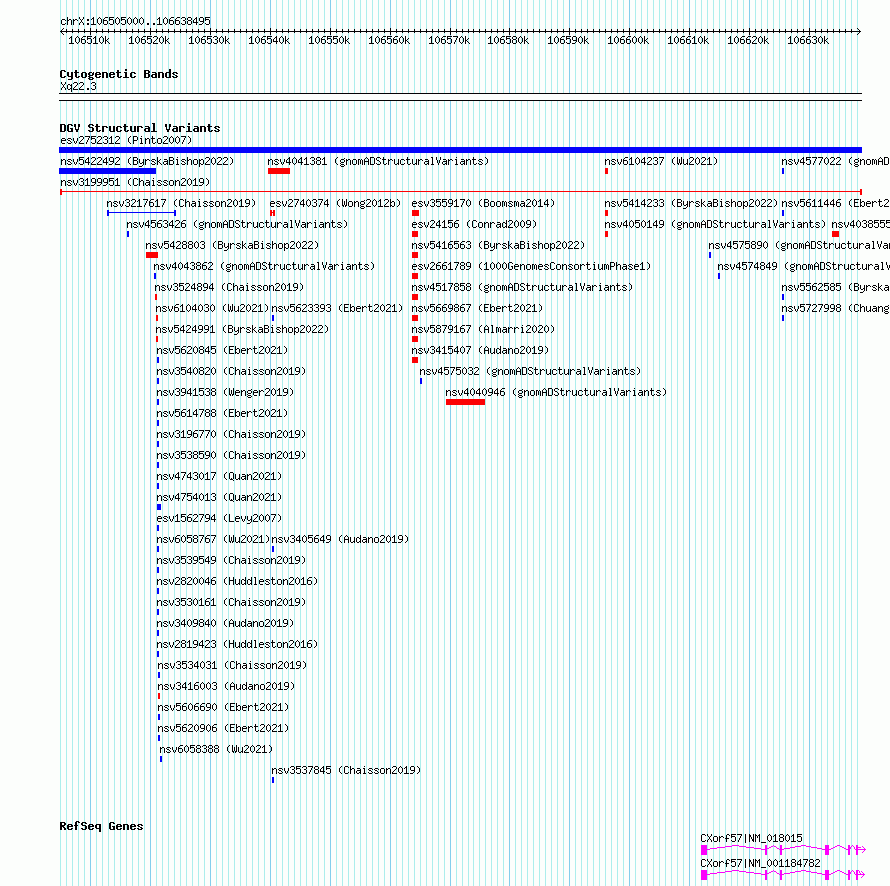The image size is (890, 886).
Task: Open esv1562794 (Levy2007) variant
Action: 220,518
